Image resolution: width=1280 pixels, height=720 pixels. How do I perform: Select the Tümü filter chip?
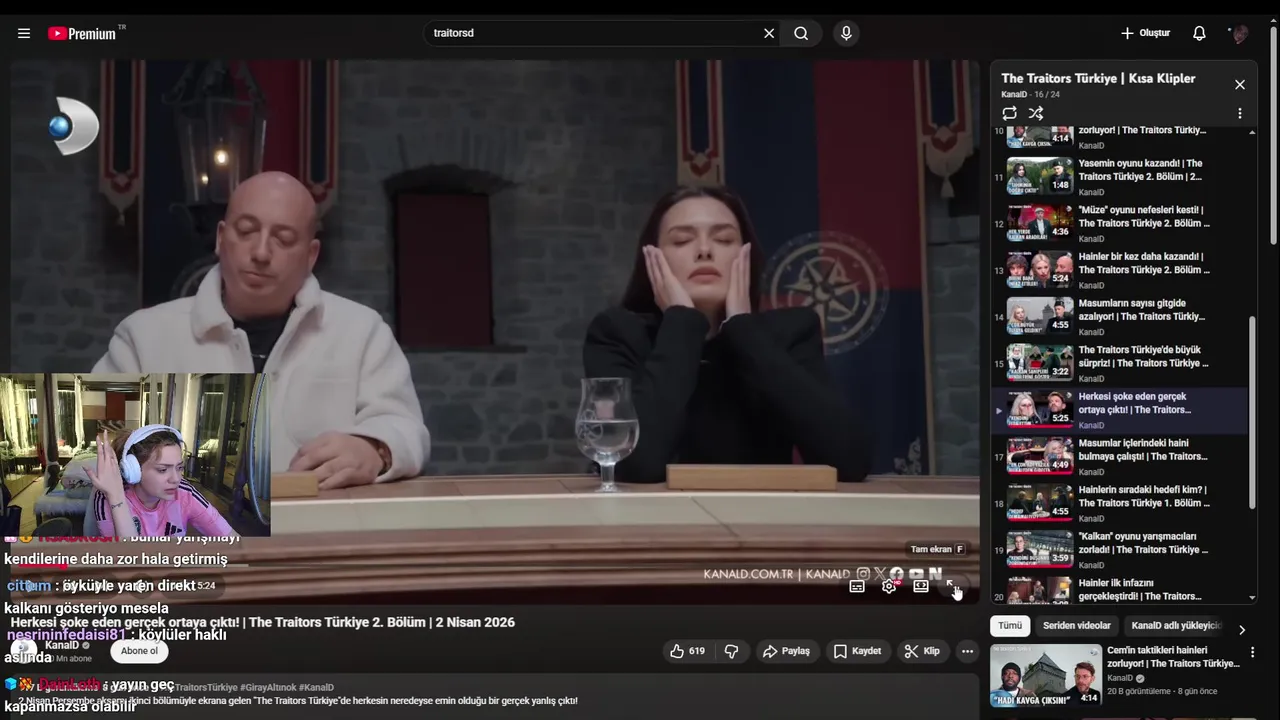click(1010, 626)
